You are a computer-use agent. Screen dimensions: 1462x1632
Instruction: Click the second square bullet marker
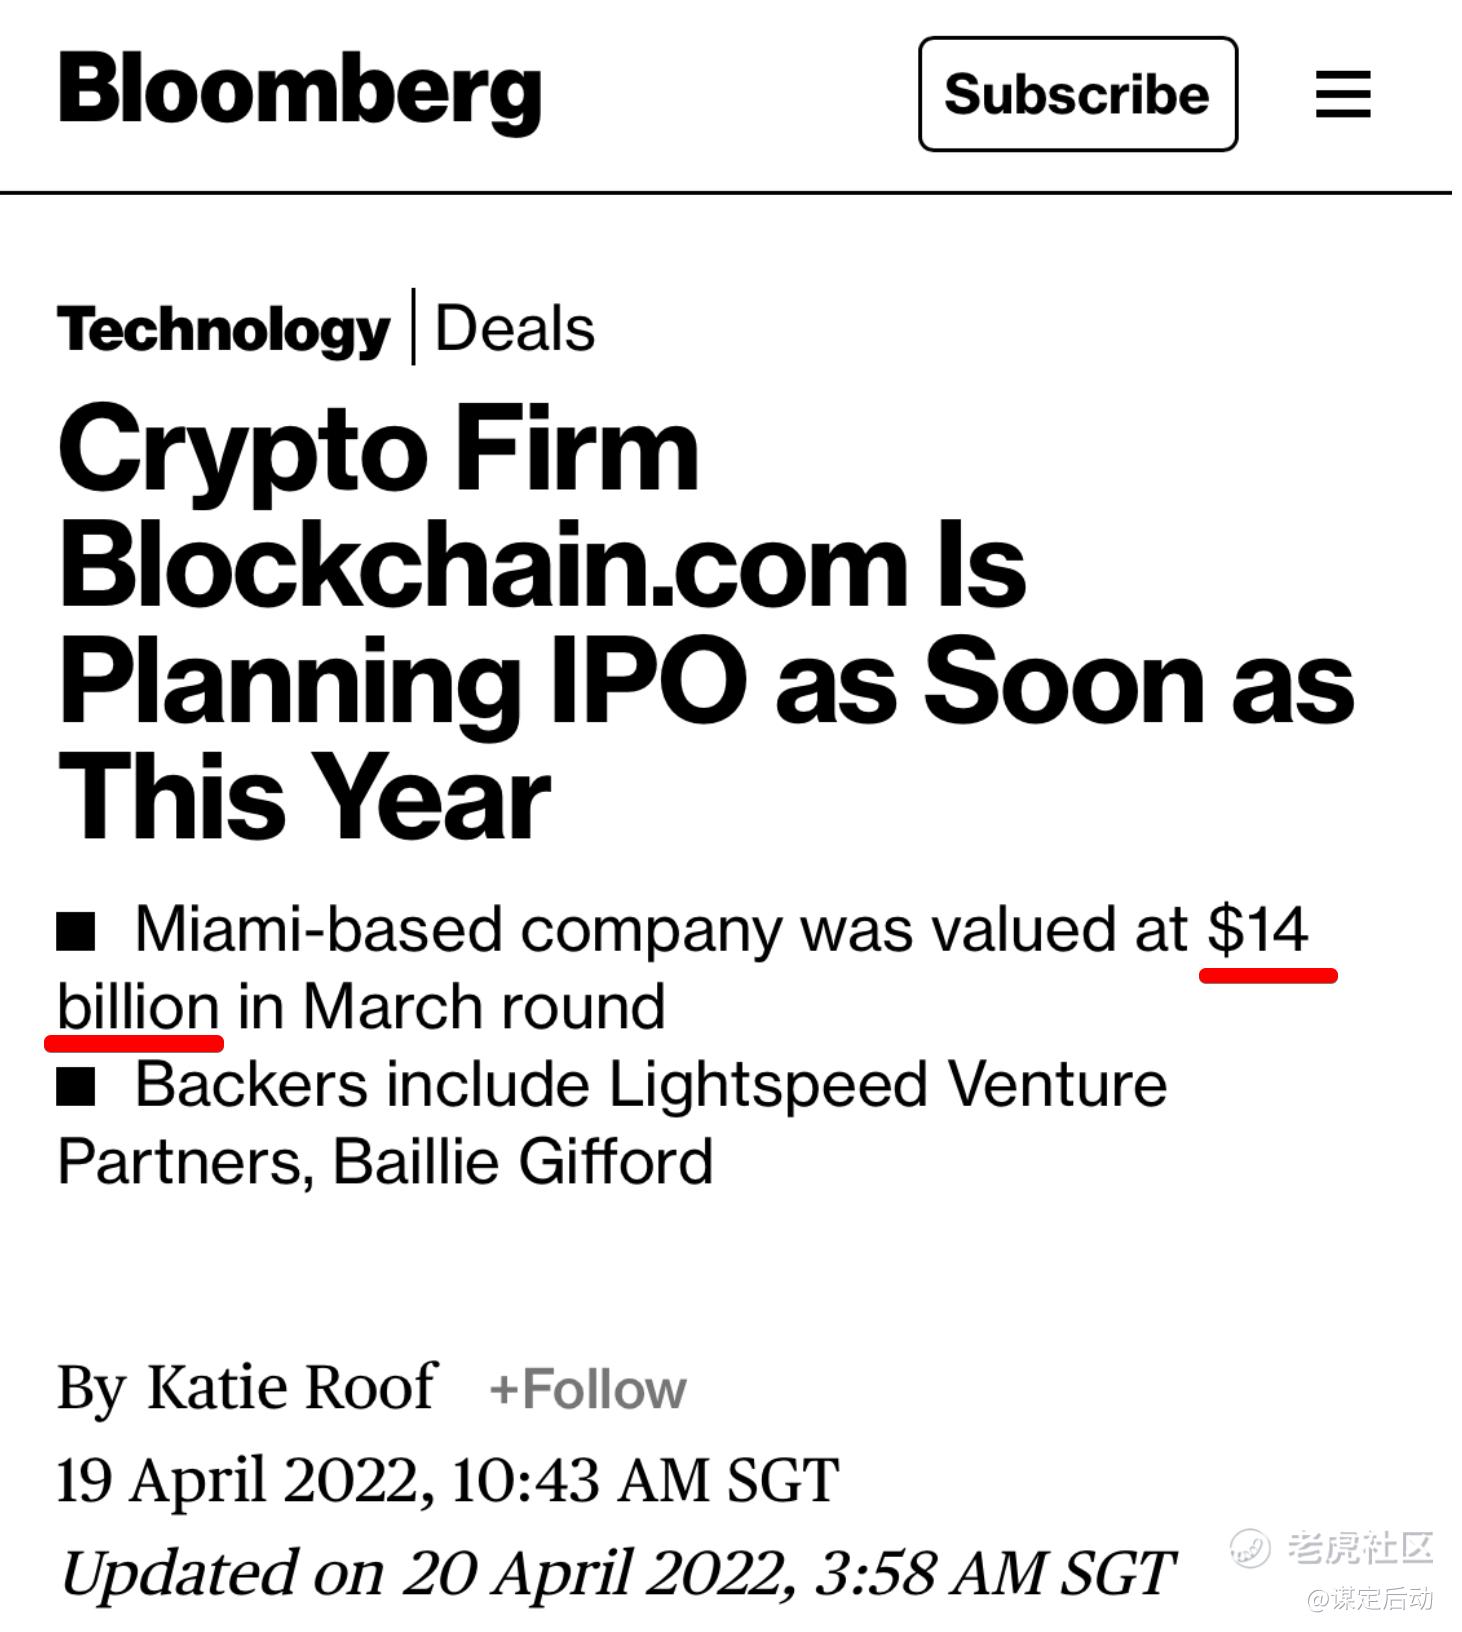pyautogui.click(x=76, y=1086)
